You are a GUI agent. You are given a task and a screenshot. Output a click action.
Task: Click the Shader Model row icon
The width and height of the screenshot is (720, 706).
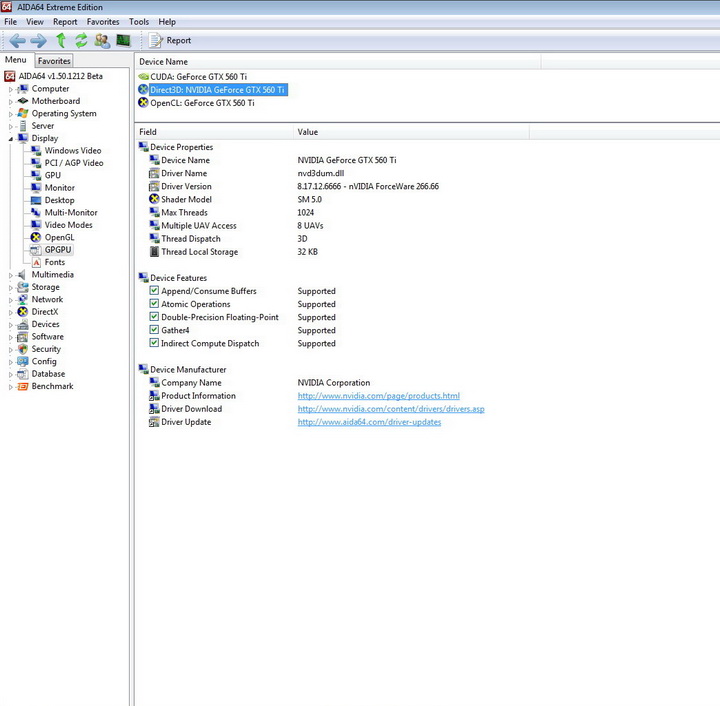coord(154,199)
